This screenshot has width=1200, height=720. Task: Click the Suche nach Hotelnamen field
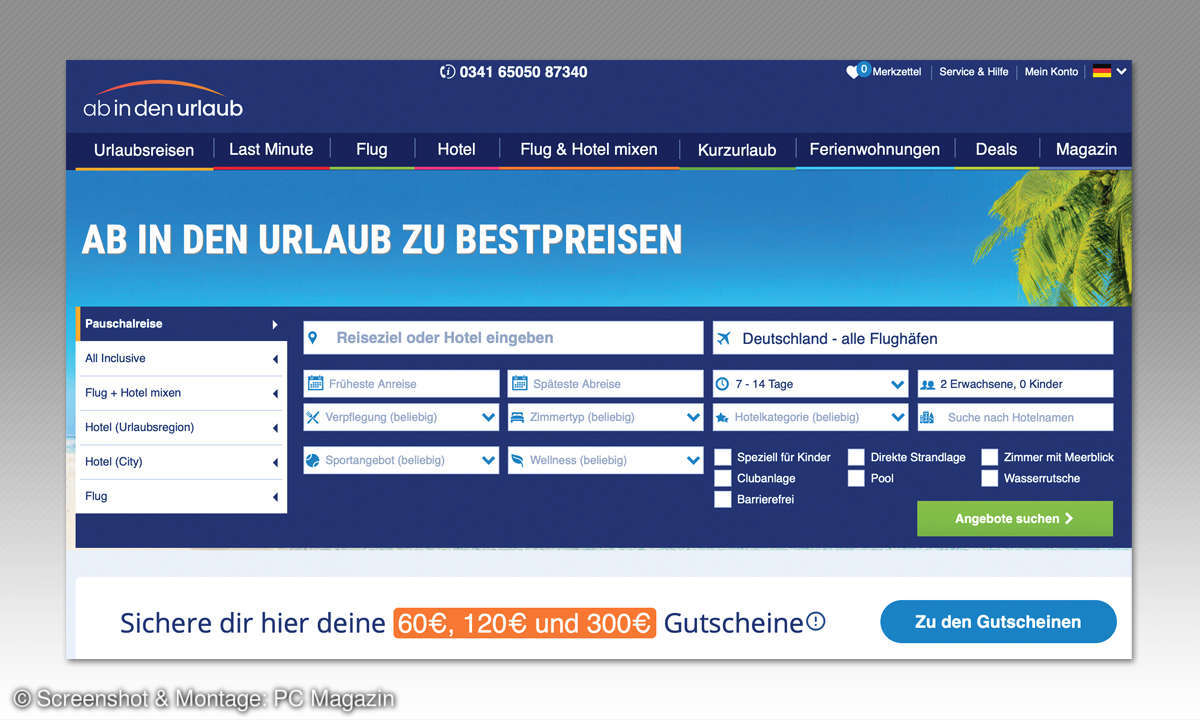pos(1015,417)
